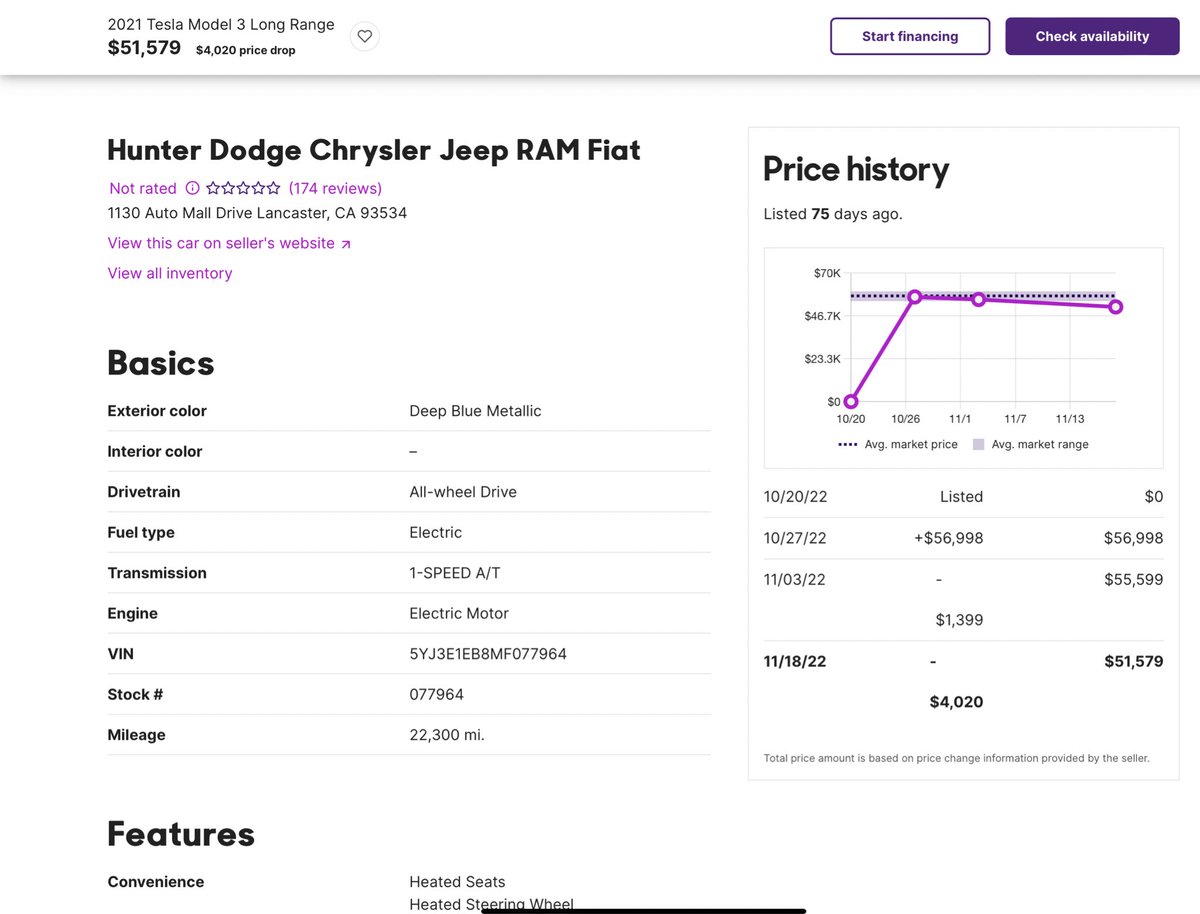Click the Heated Seats feature

457,882
